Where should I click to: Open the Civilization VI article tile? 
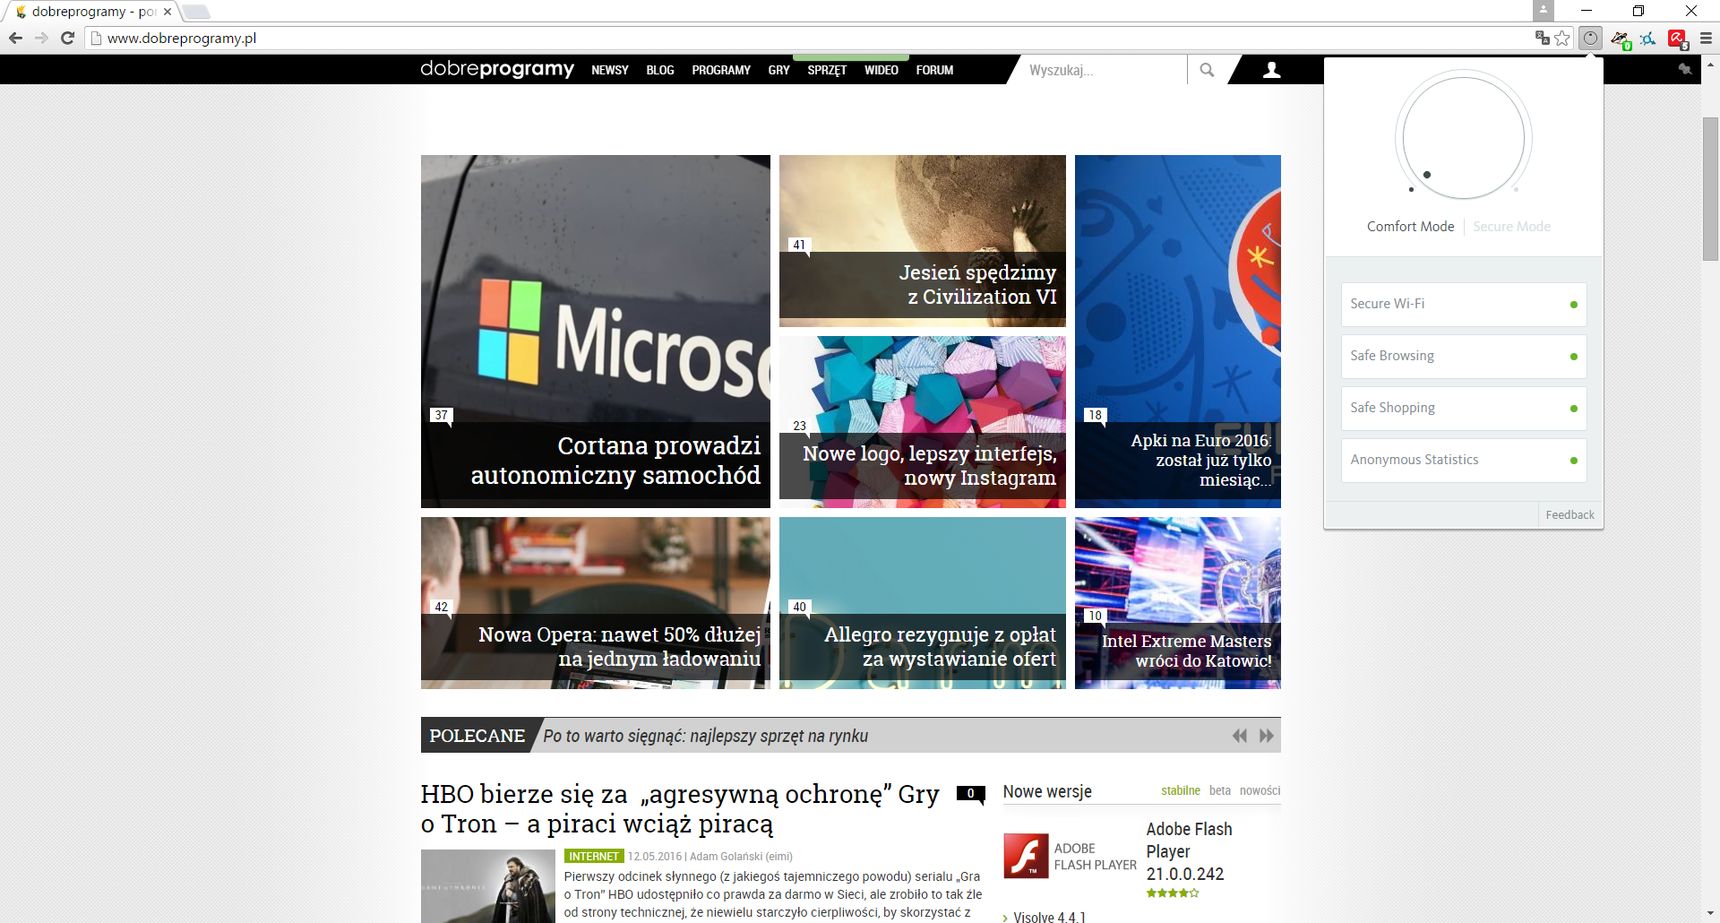point(922,241)
